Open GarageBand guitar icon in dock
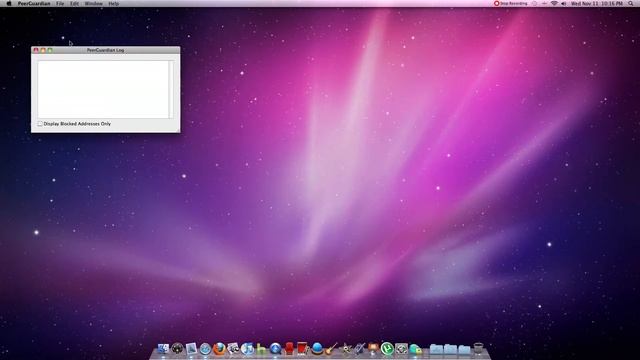The image size is (640, 360). coord(331,349)
